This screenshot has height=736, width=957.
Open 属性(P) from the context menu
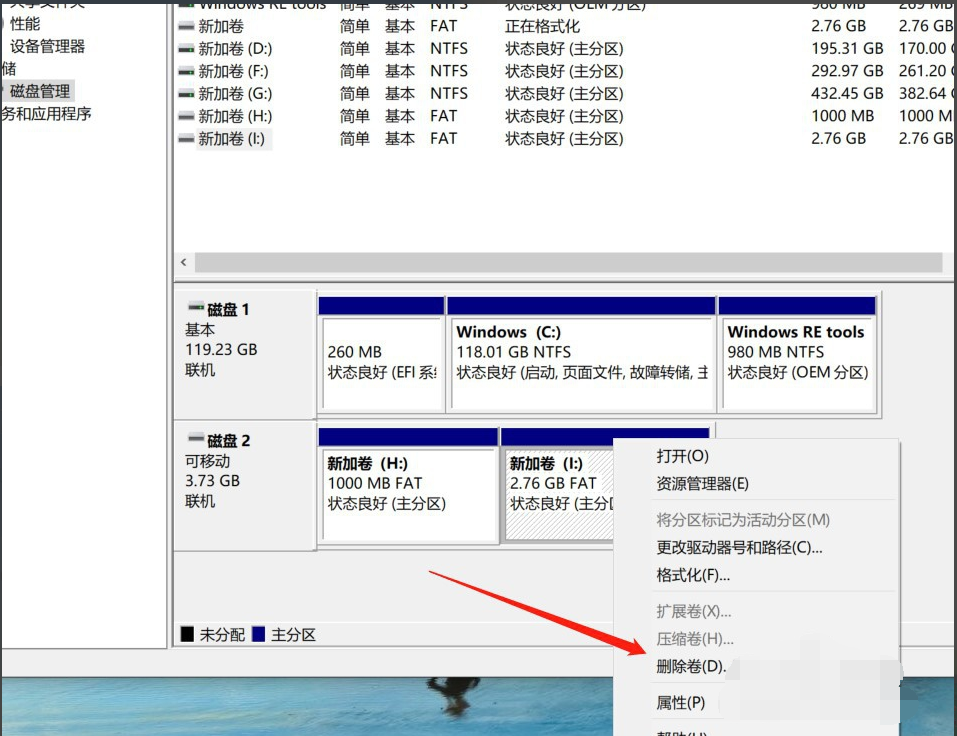[x=680, y=703]
